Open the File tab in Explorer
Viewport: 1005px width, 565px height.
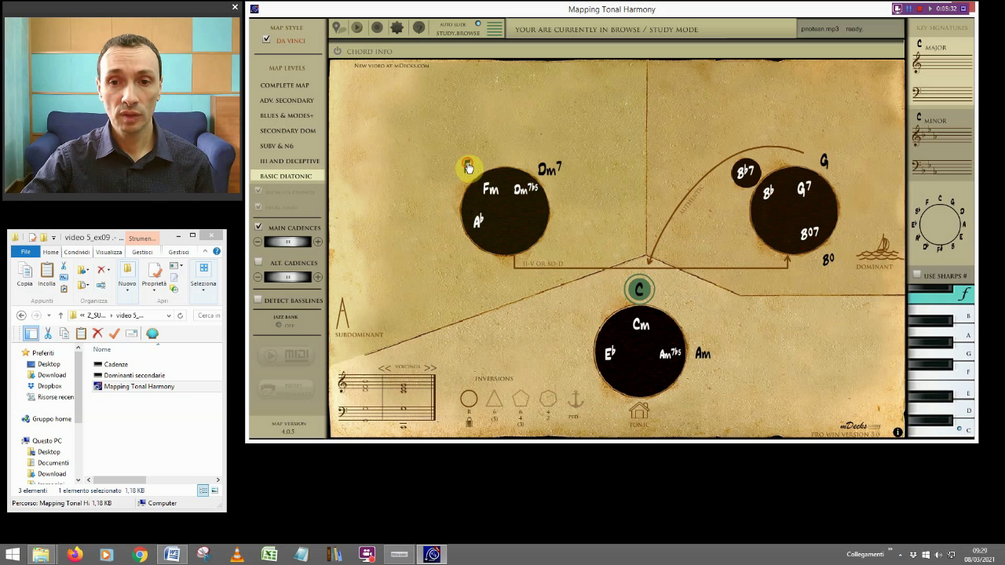click(25, 252)
